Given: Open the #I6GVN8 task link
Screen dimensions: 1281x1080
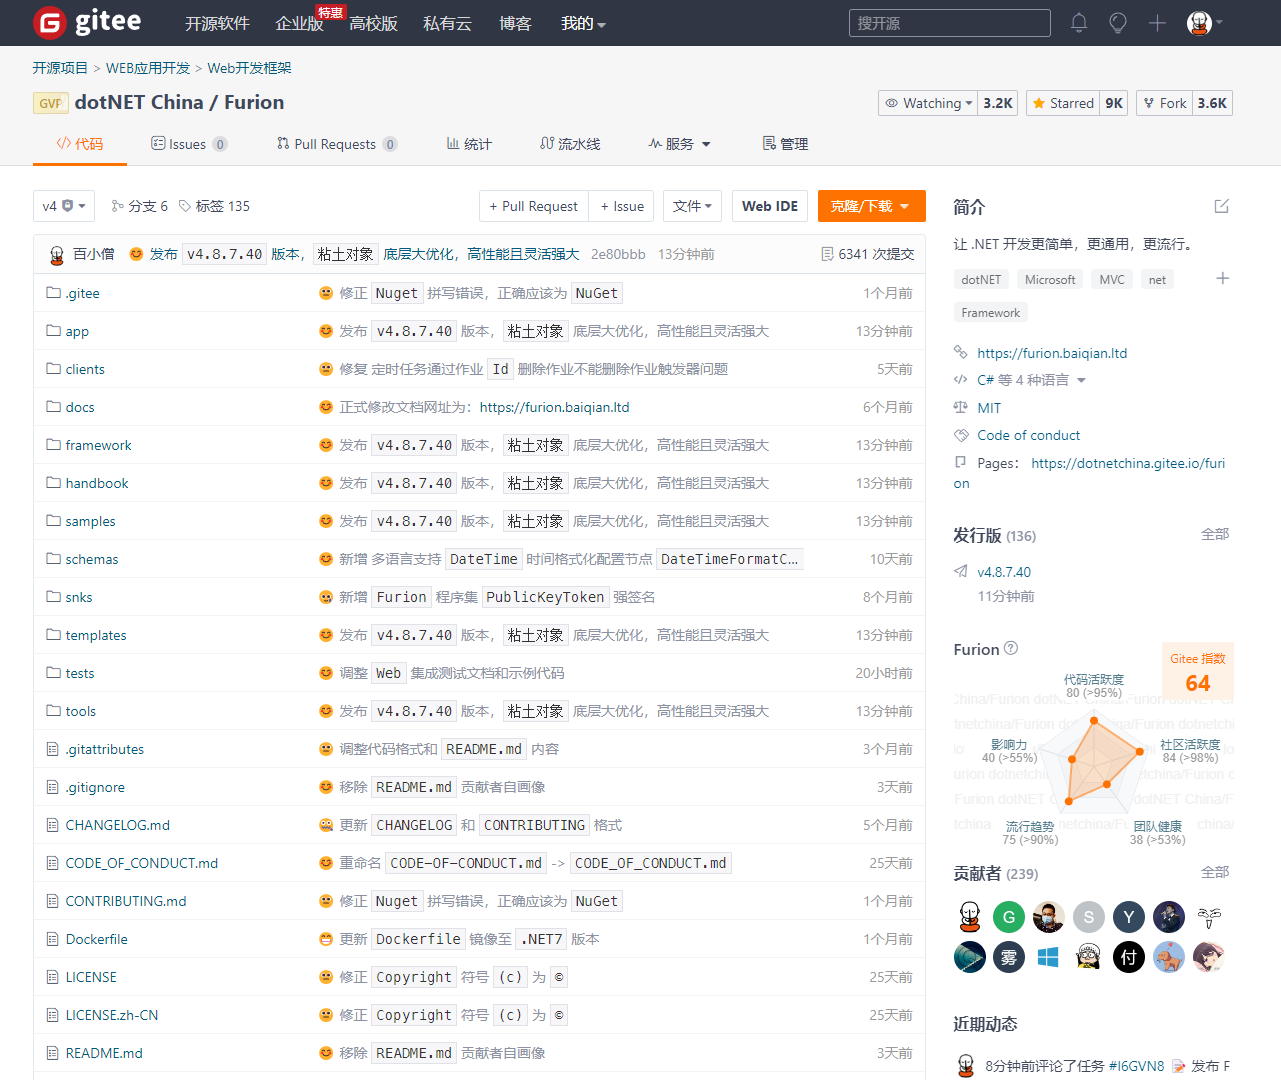Looking at the screenshot, I should pyautogui.click(x=1137, y=1066).
